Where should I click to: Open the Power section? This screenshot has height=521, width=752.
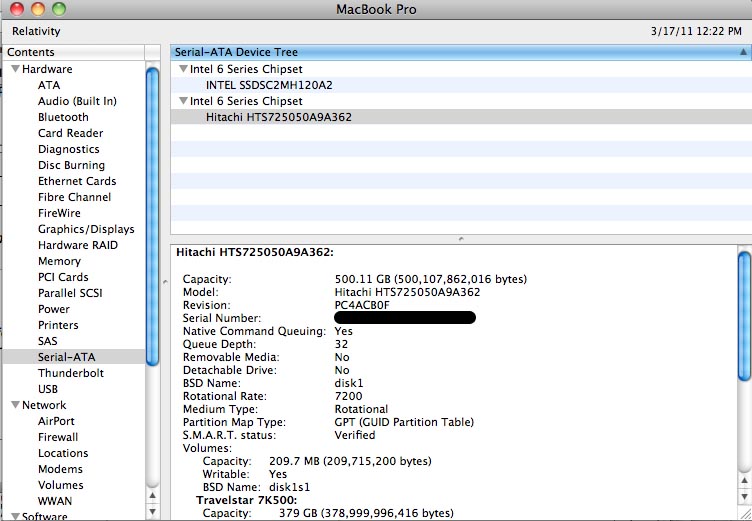[54, 309]
